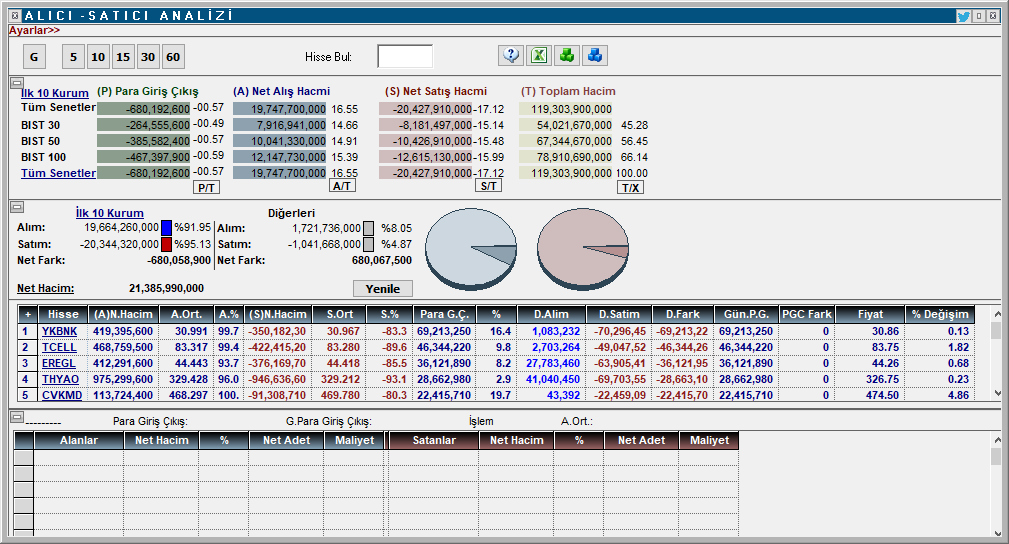Click the green blocks toolbar icon
This screenshot has height=544, width=1009.
coord(566,56)
